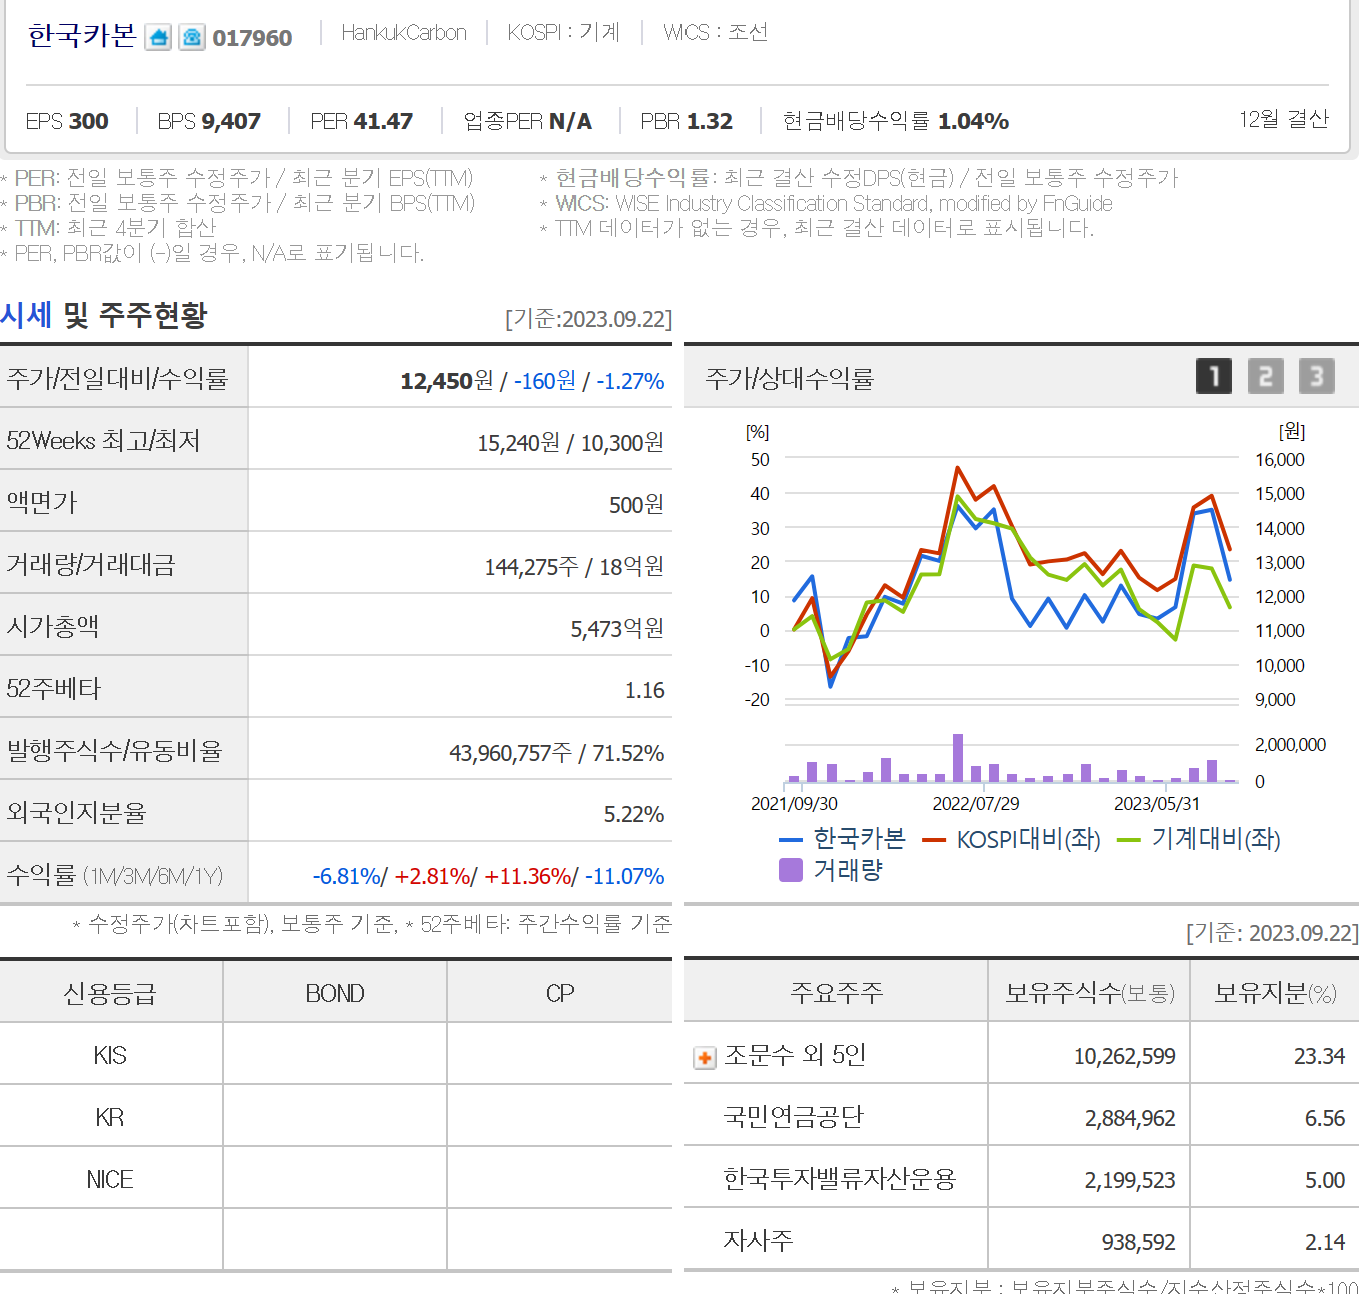Click the 52주베타 1.16 value
This screenshot has width=1366, height=1294.
coord(644,691)
